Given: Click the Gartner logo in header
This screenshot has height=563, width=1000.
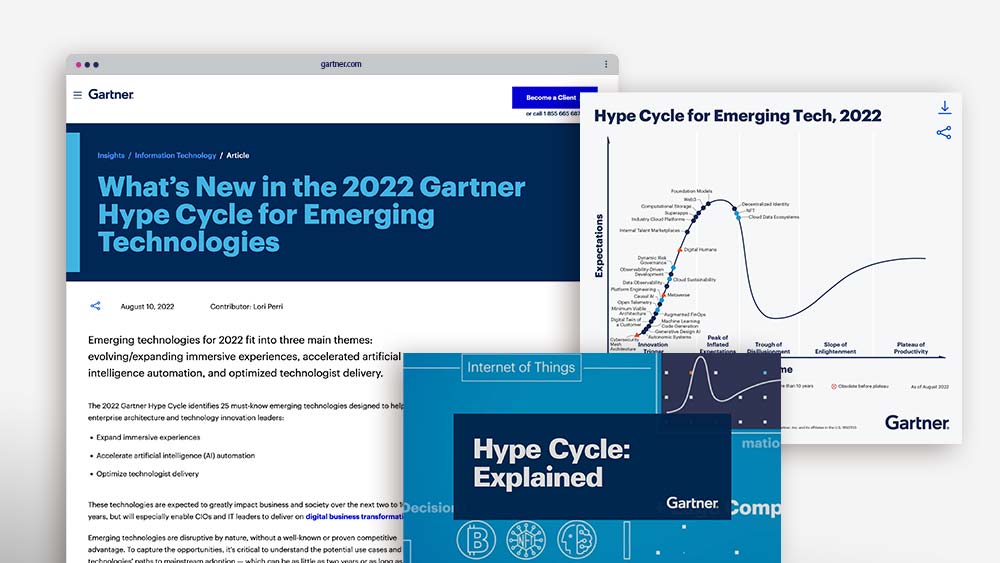Looking at the screenshot, I should click(111, 94).
